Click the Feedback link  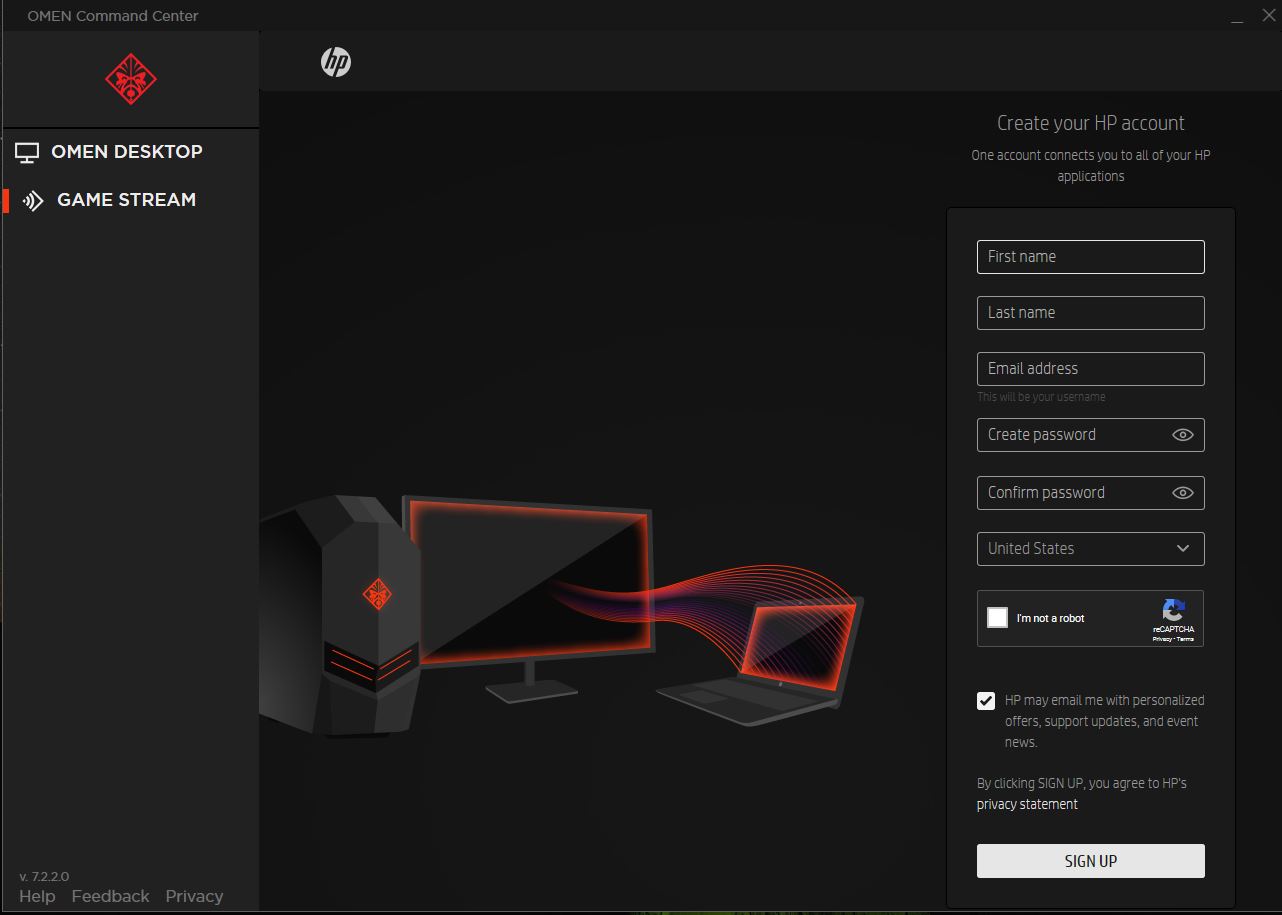110,896
